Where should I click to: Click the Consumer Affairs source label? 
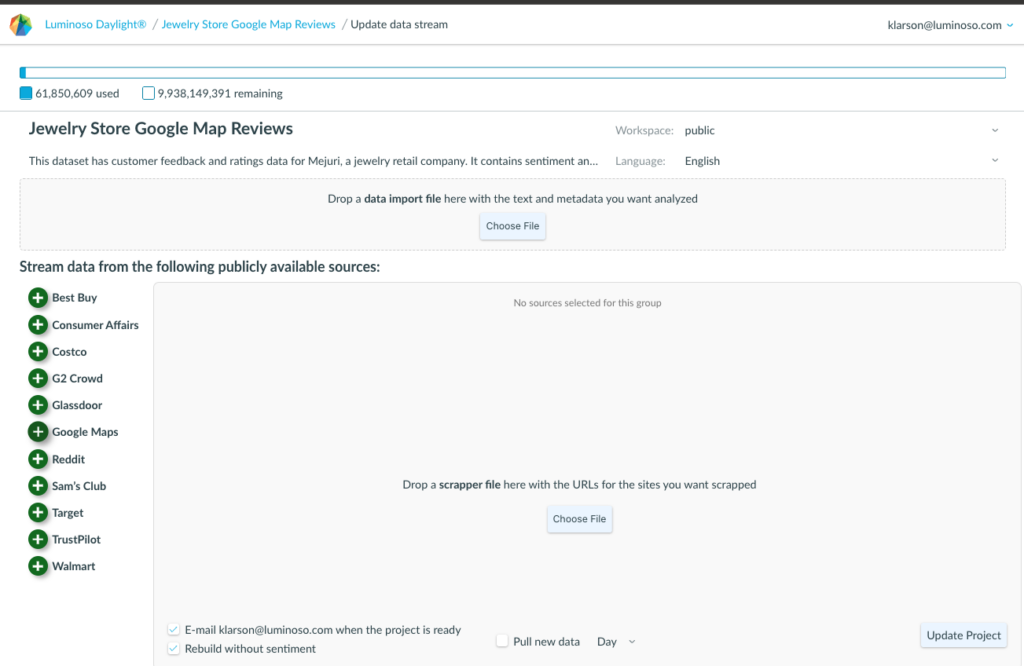[x=95, y=325]
